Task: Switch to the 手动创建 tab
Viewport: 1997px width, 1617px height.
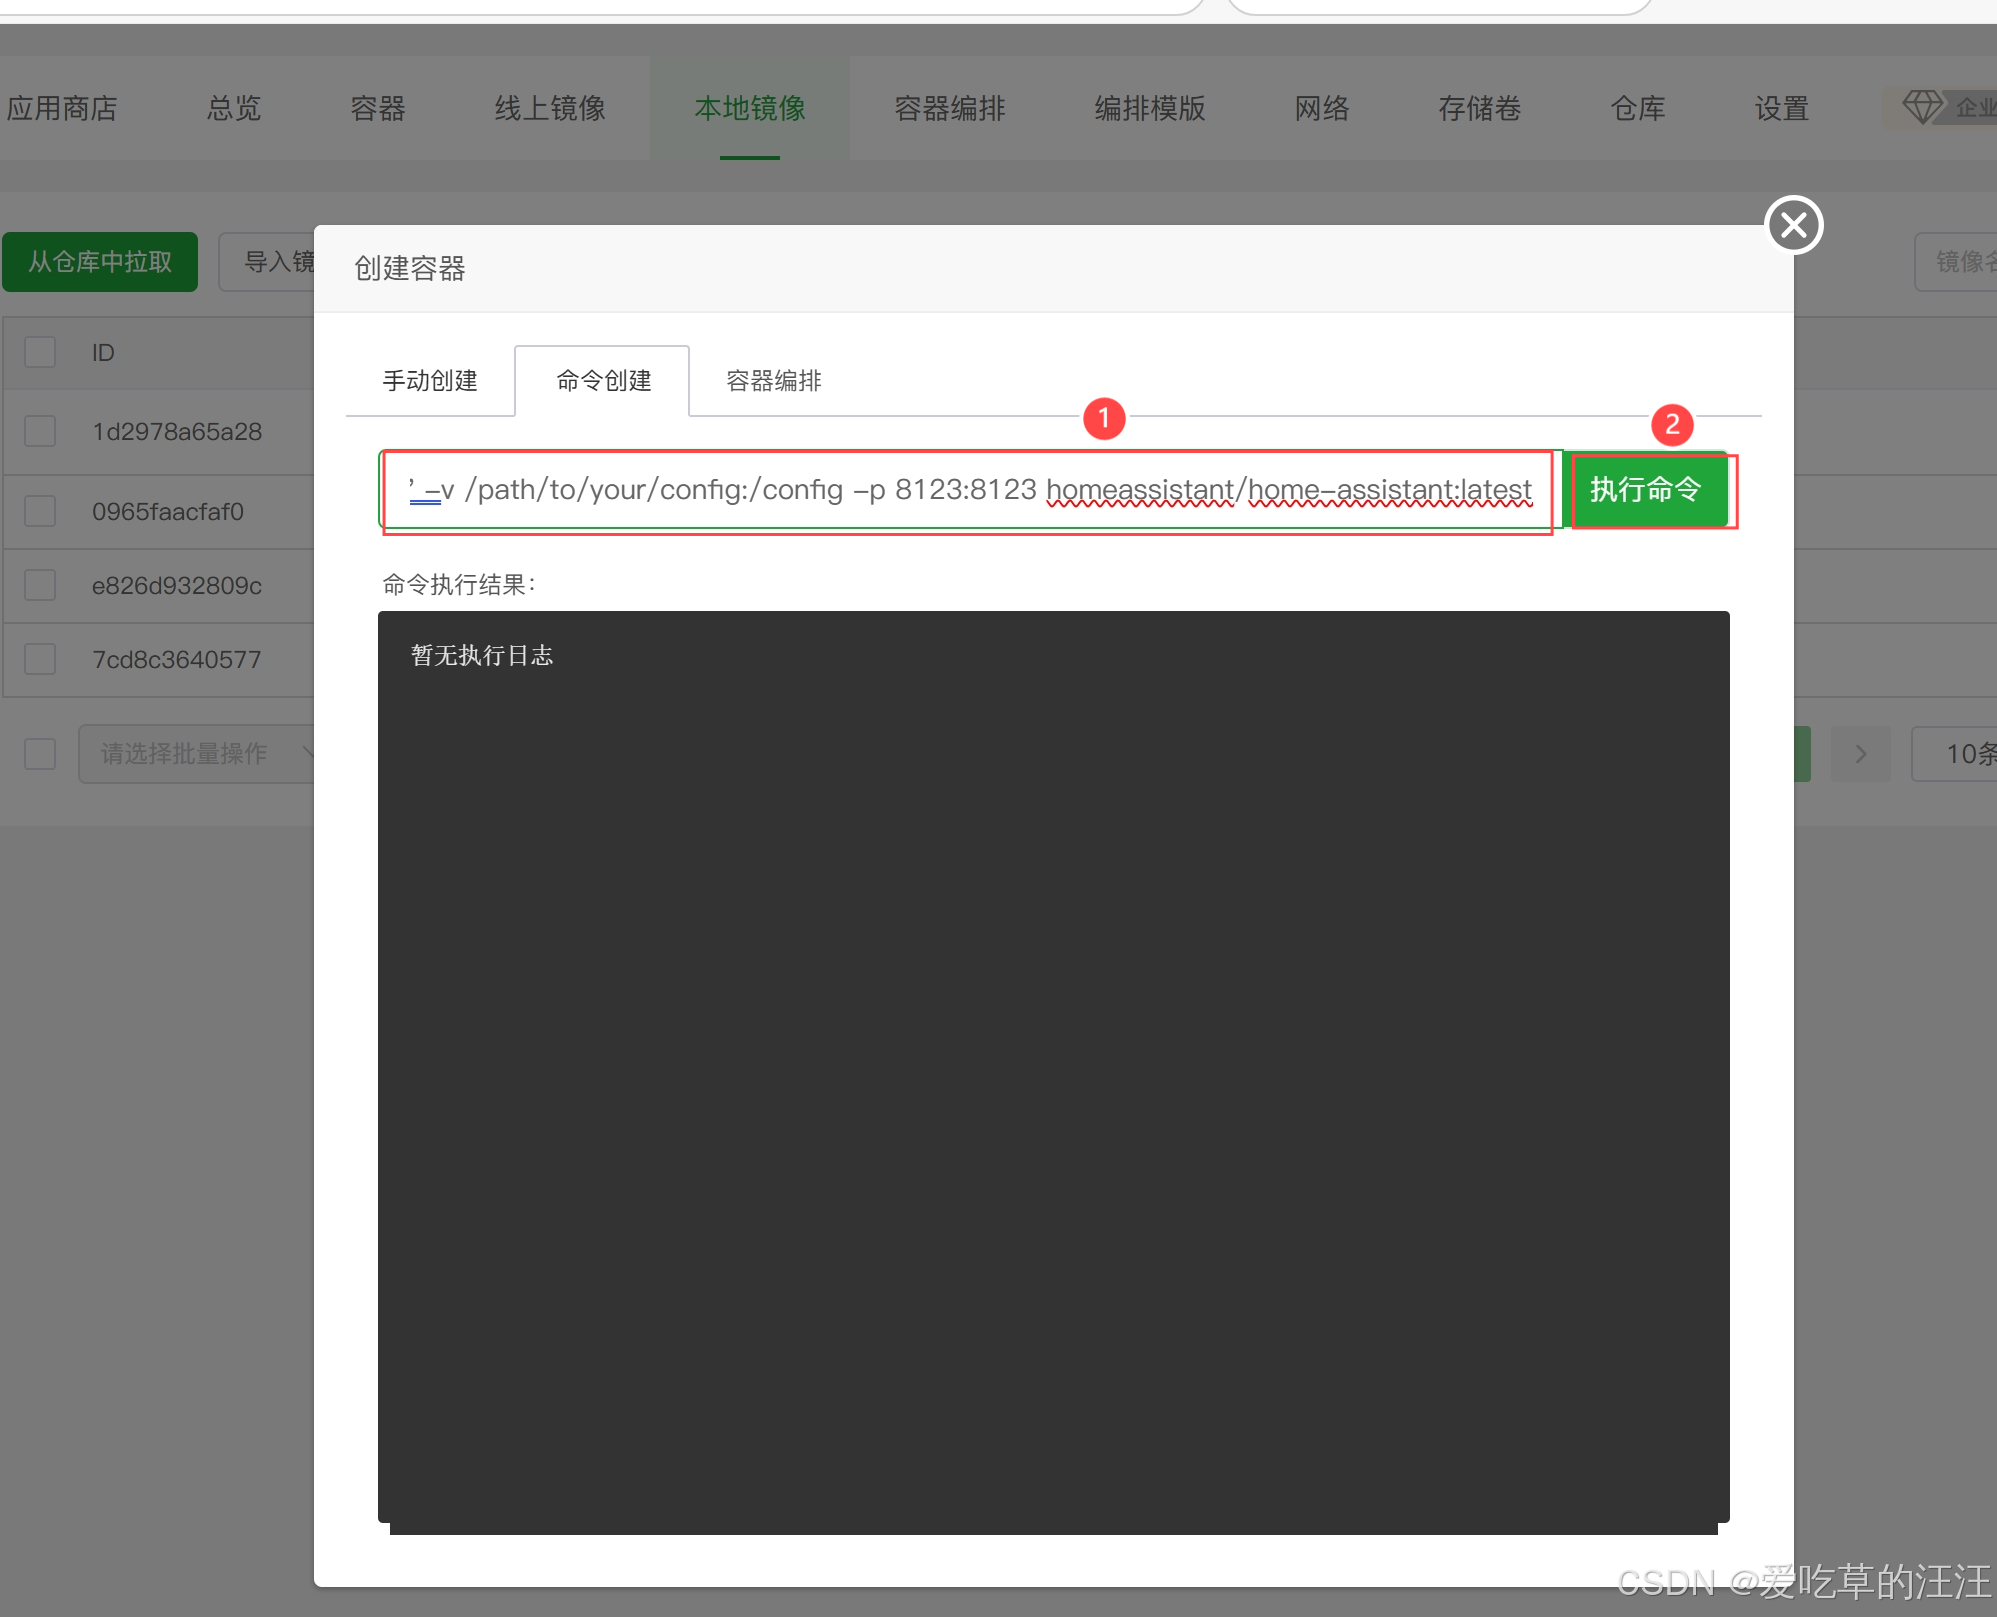Action: coord(430,381)
